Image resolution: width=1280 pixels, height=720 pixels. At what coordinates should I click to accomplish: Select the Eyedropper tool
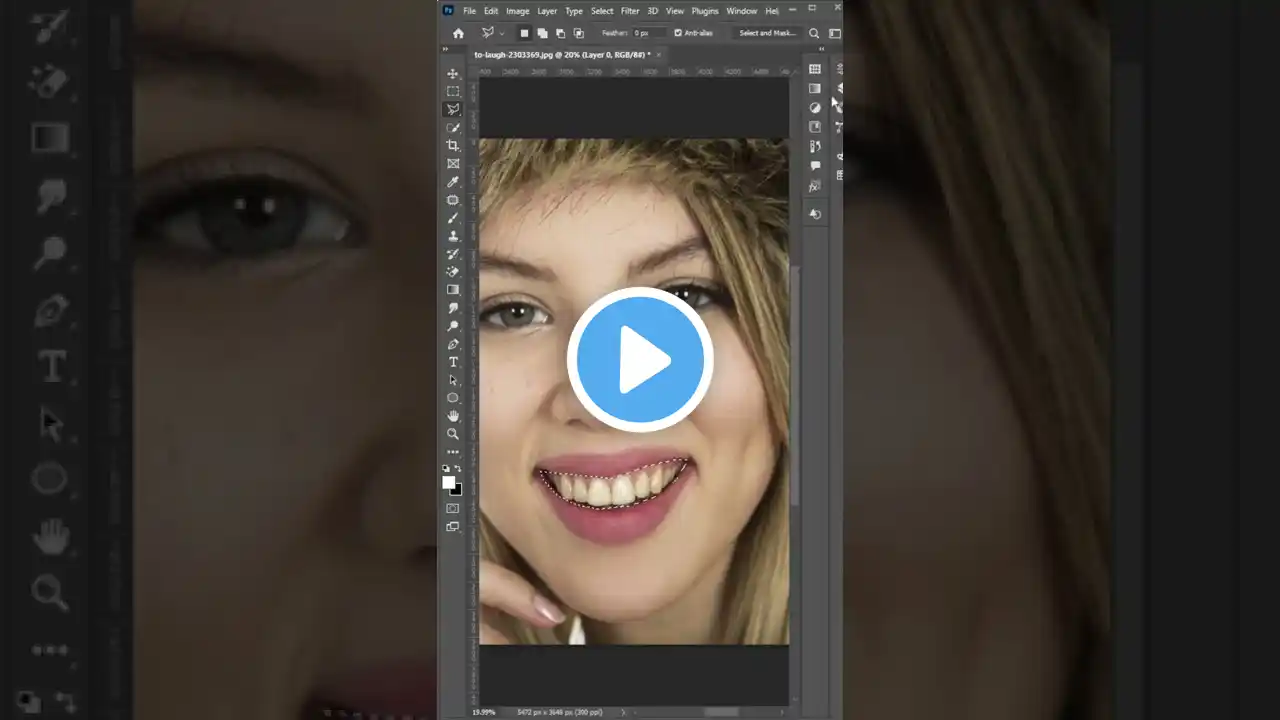point(453,182)
